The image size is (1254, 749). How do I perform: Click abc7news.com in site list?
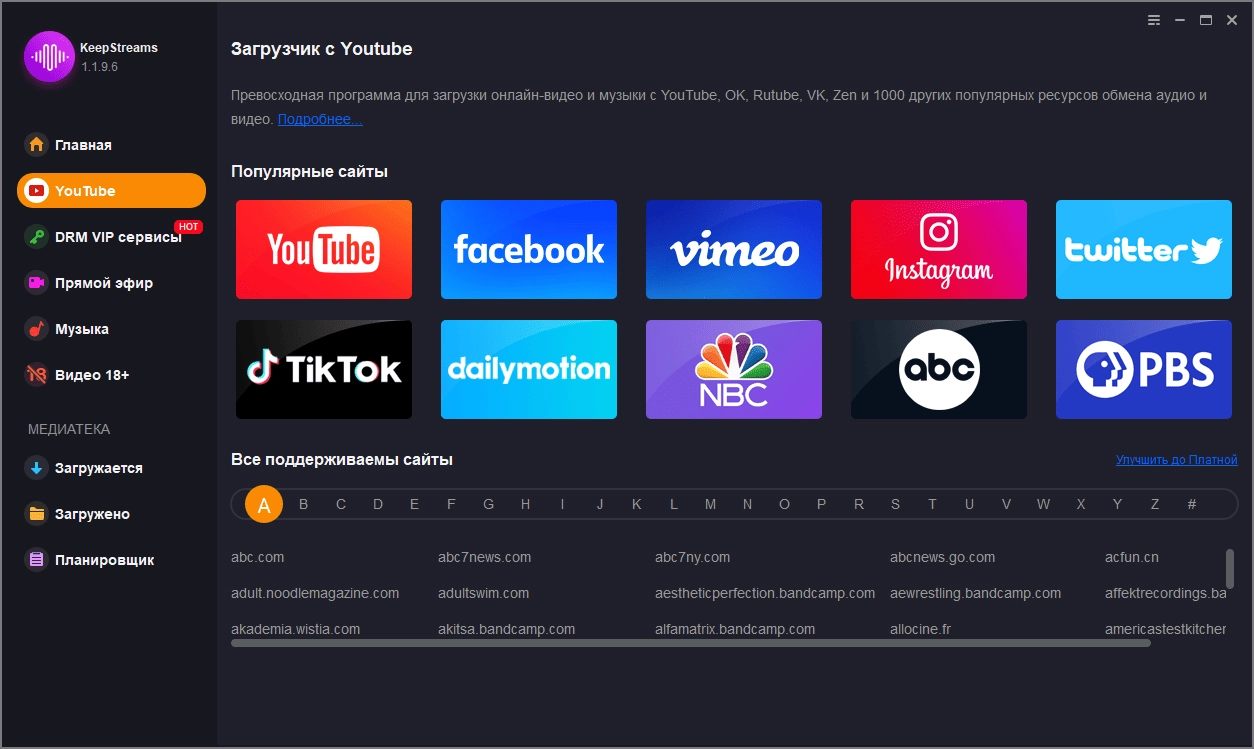pos(484,557)
